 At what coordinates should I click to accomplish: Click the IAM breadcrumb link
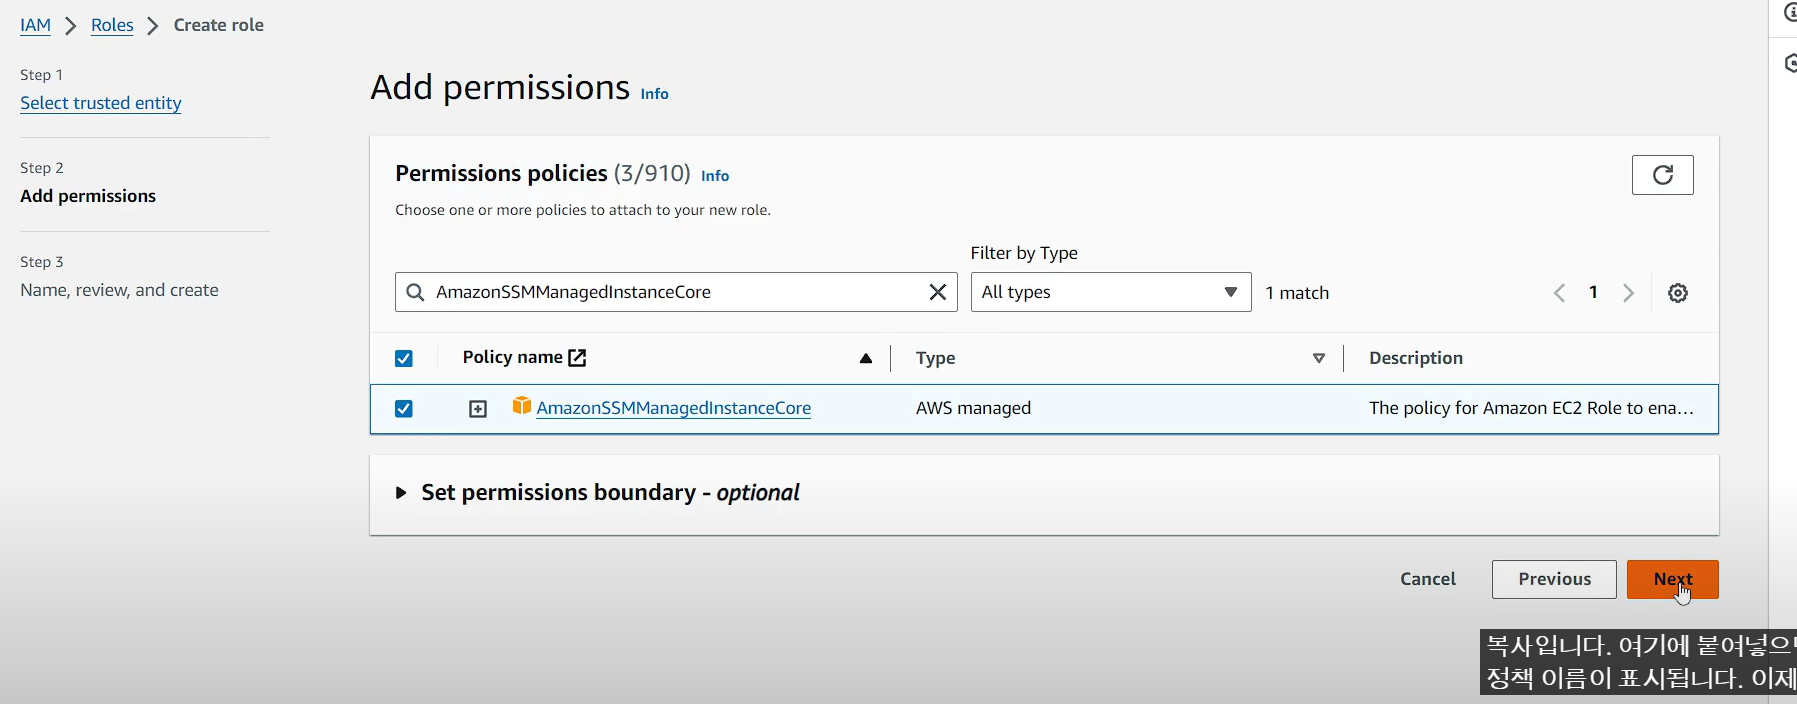(x=35, y=25)
